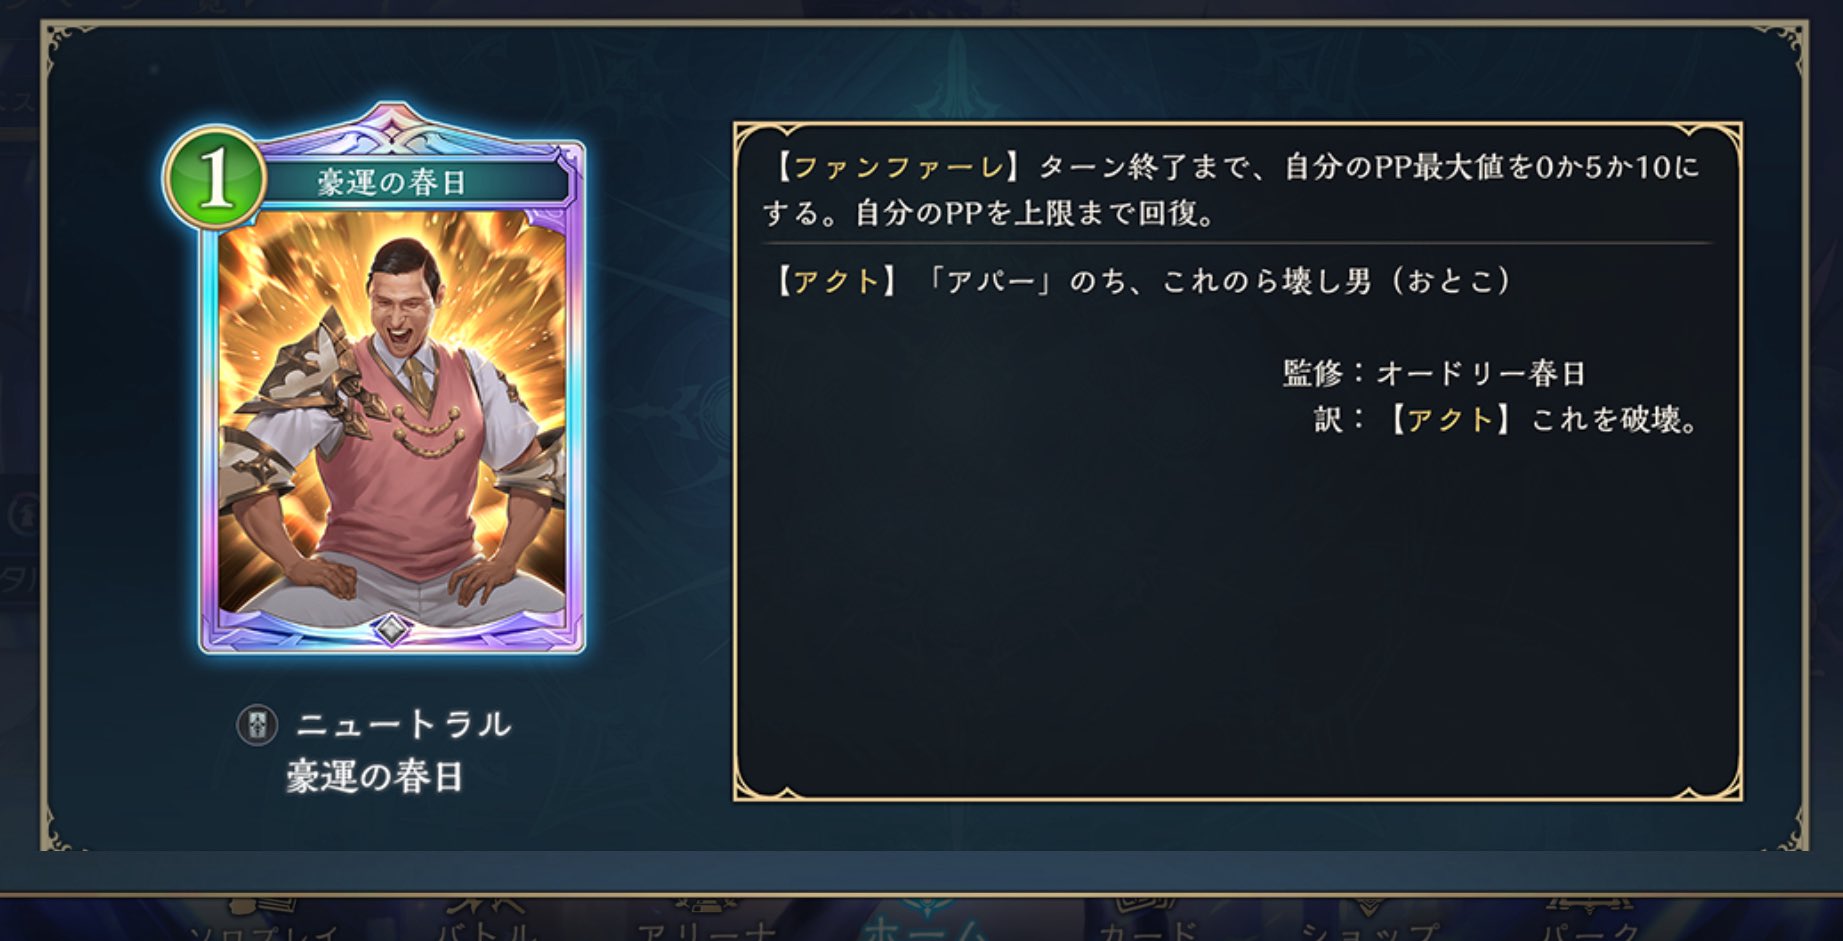The height and width of the screenshot is (941, 1843).
Task: Click the card artwork of the laughing man
Action: coord(392,412)
